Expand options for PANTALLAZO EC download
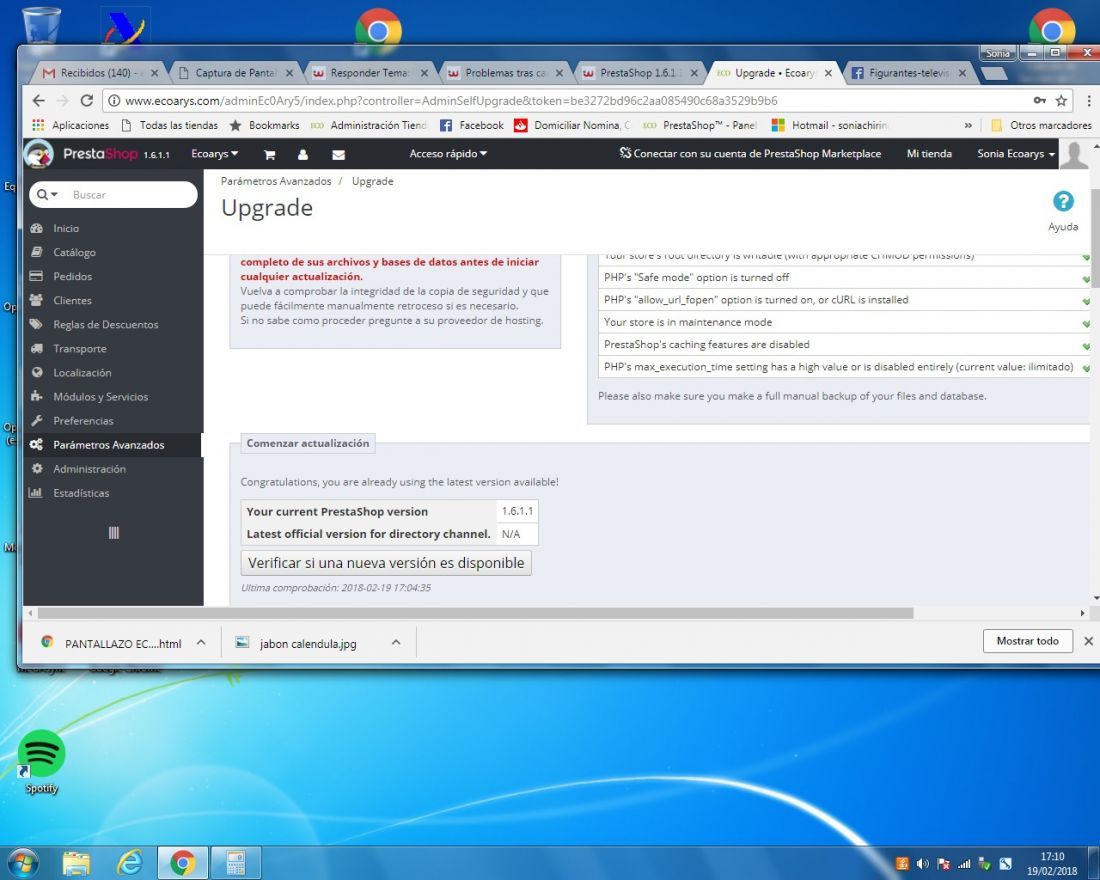Screen dimensions: 1100x880 coord(201,642)
